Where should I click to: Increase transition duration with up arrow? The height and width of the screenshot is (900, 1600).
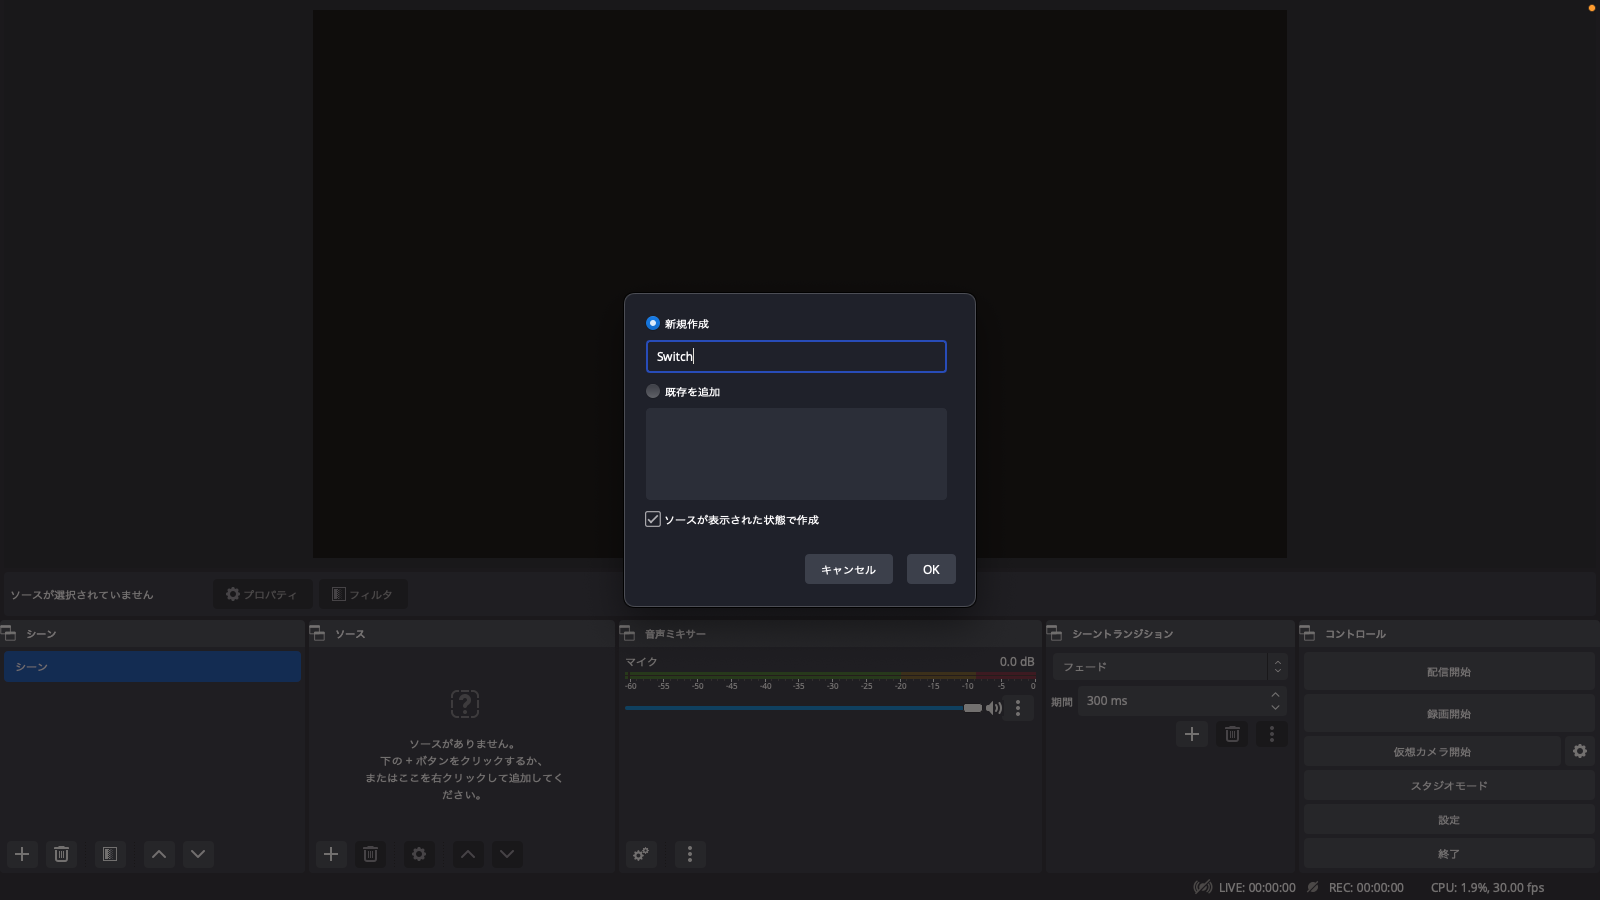click(x=1275, y=695)
